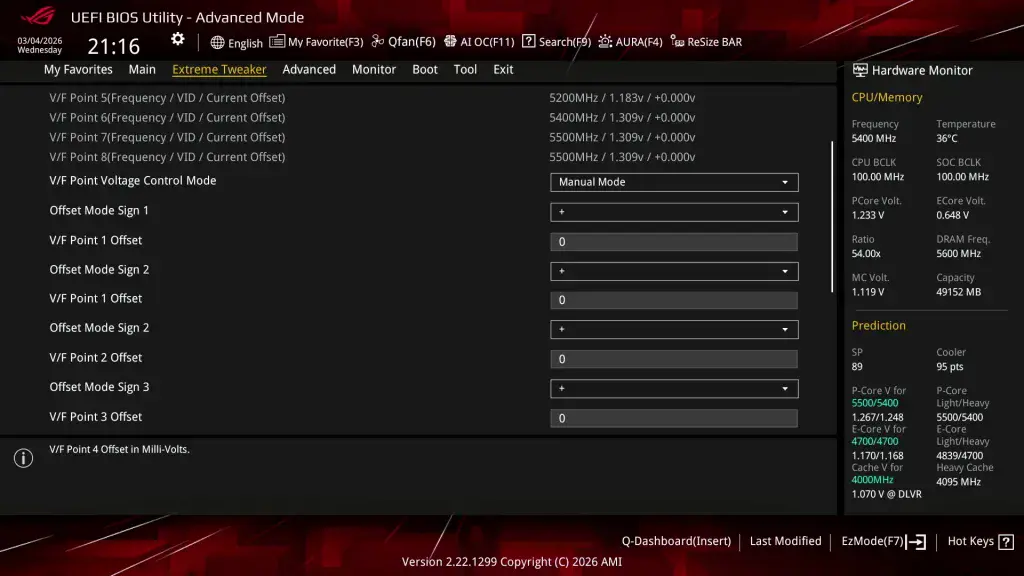This screenshot has width=1024, height=576.
Task: Open the Boot tab
Action: coord(424,69)
